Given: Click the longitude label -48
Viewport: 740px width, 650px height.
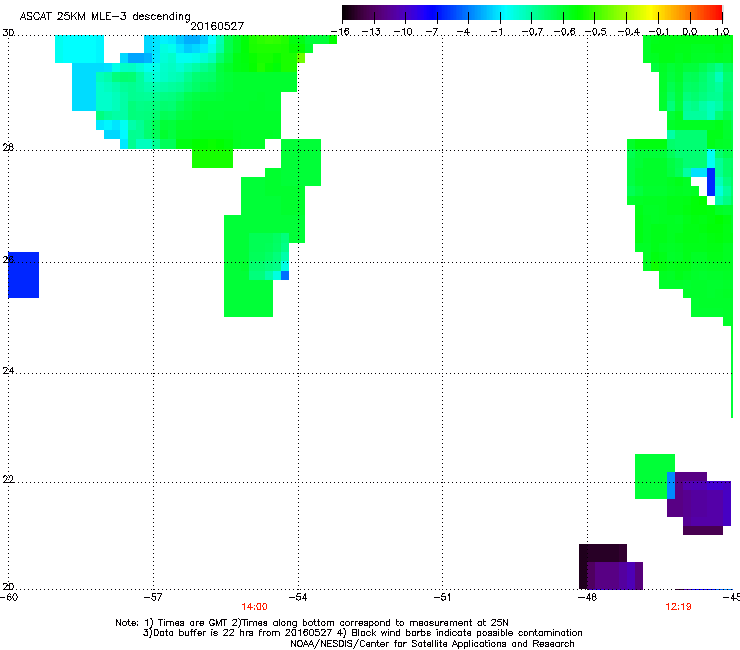Looking at the screenshot, I should (x=588, y=598).
